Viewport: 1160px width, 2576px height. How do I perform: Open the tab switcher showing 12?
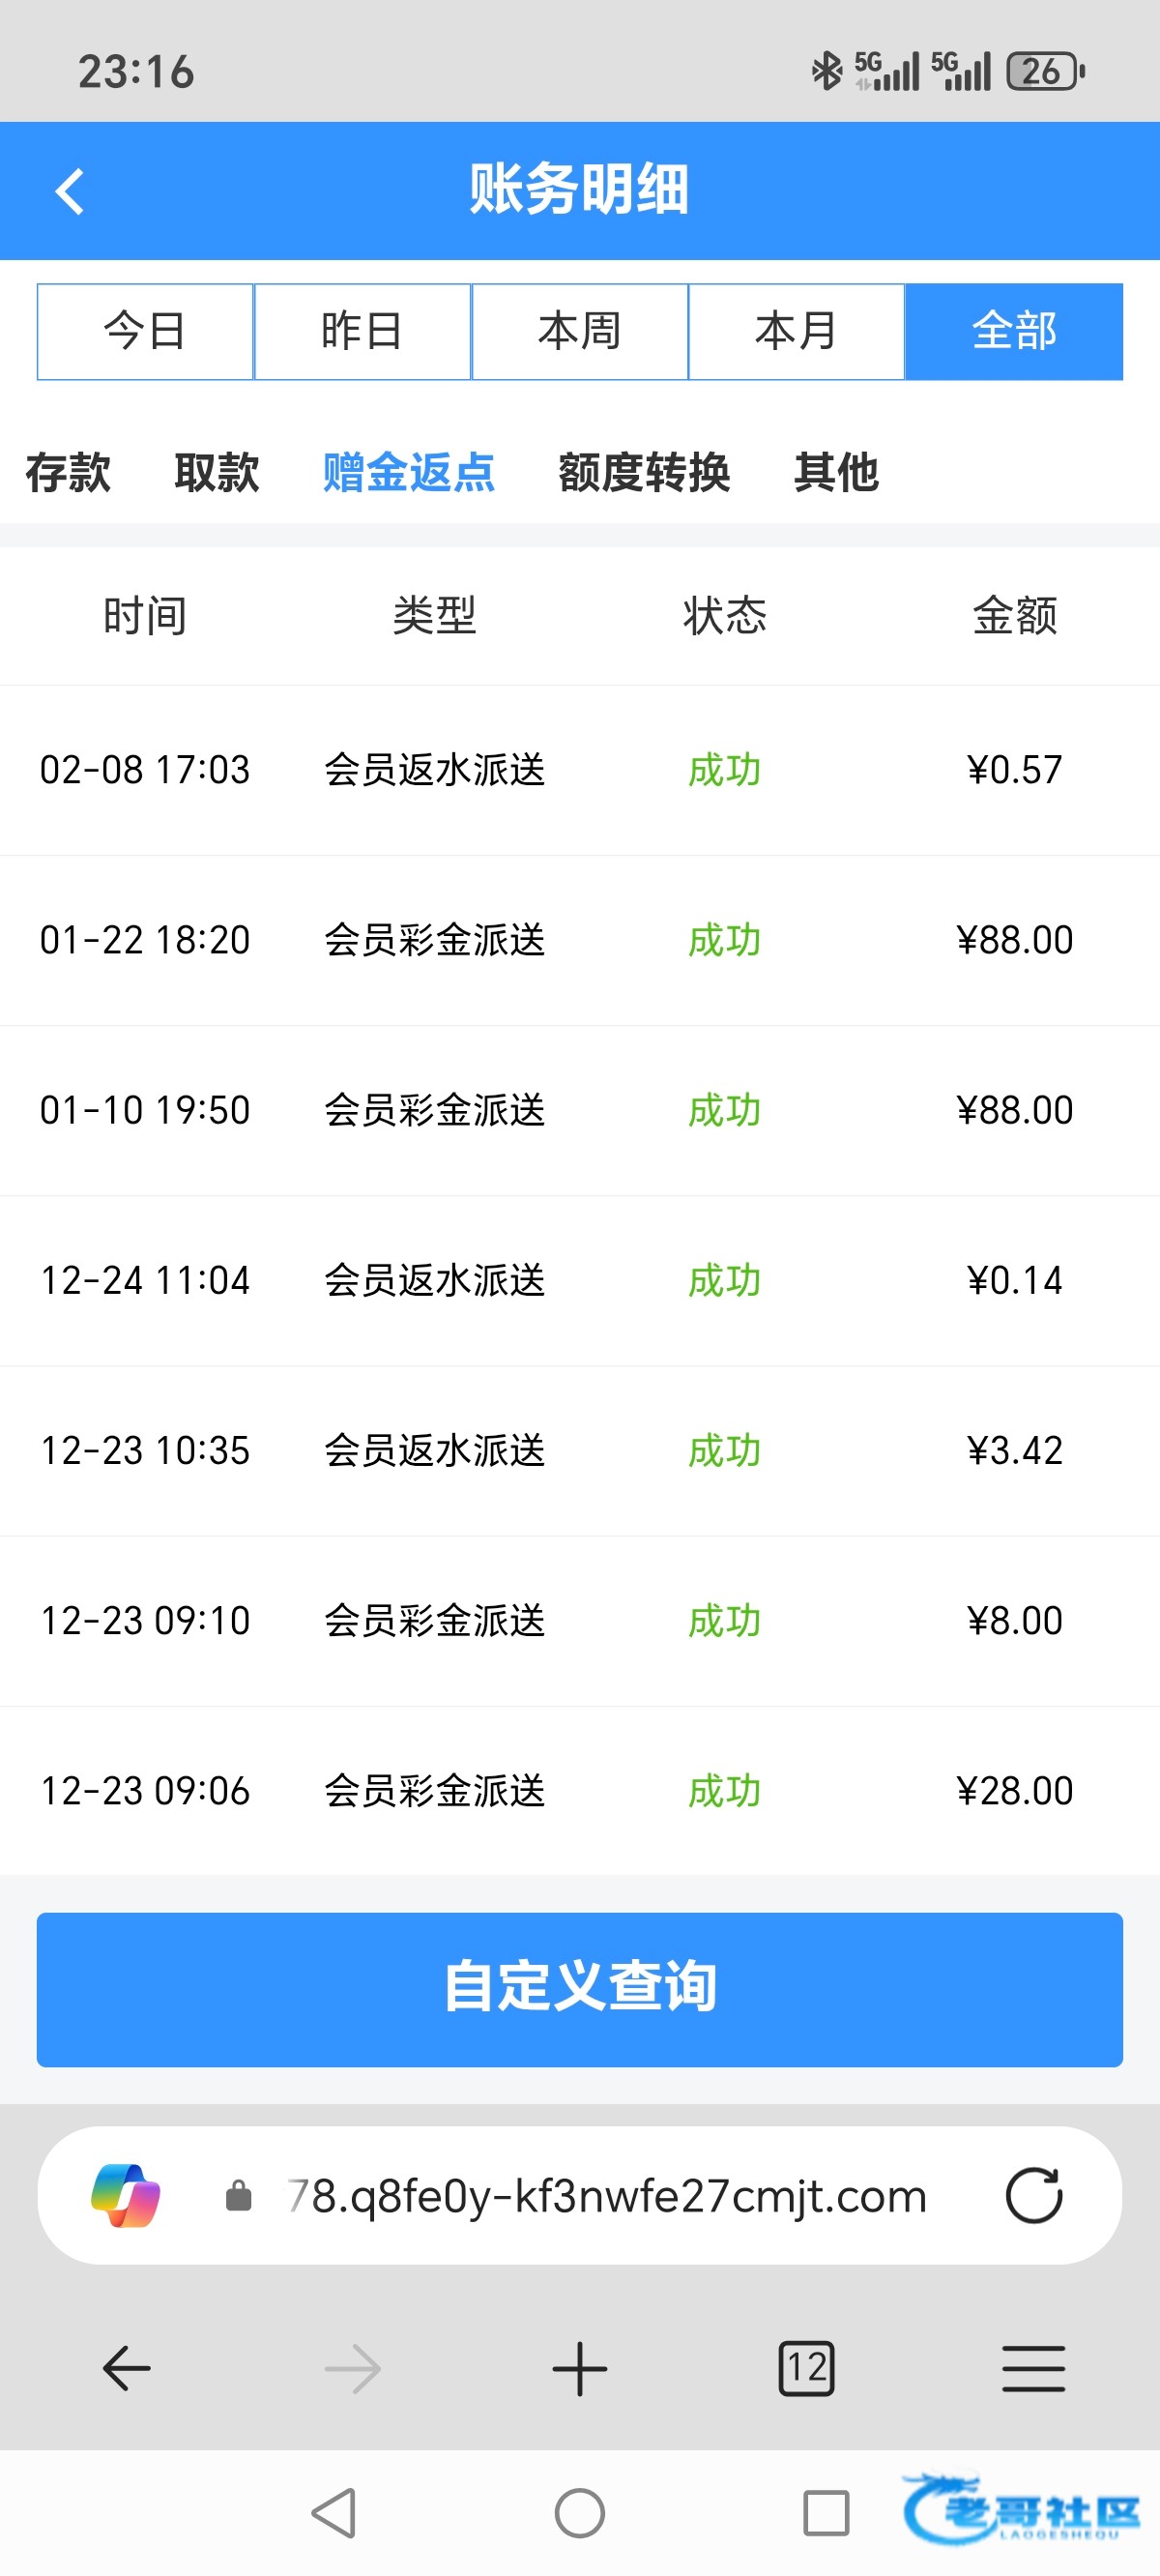pos(806,2368)
